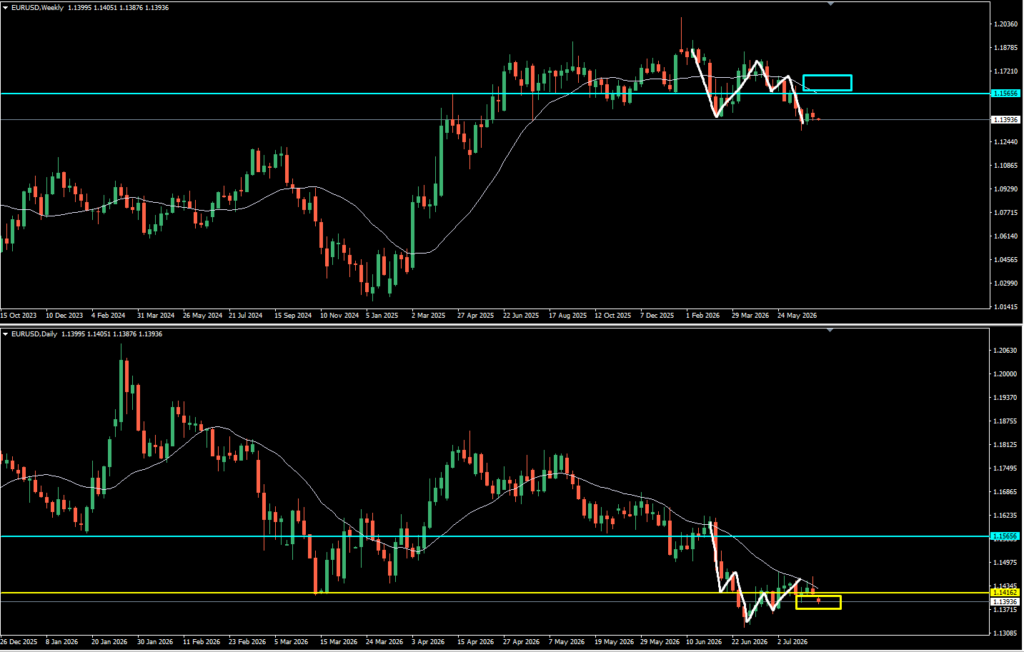Viewport: 1024px width, 652px height.
Task: Click the 1.17210 price scale value
Action: click(1006, 71)
